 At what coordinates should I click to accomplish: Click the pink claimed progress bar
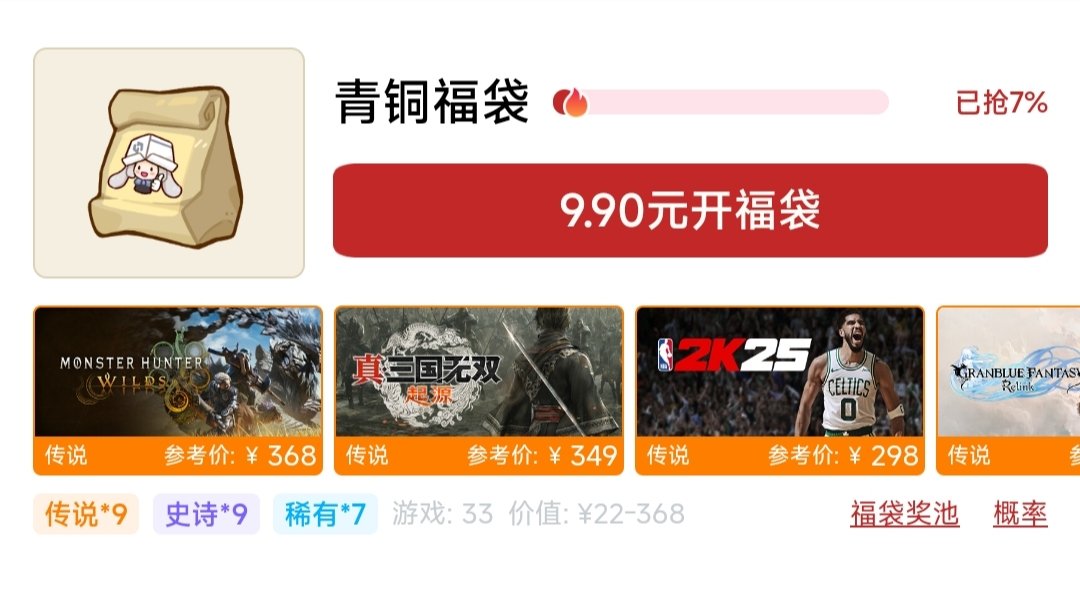[722, 103]
